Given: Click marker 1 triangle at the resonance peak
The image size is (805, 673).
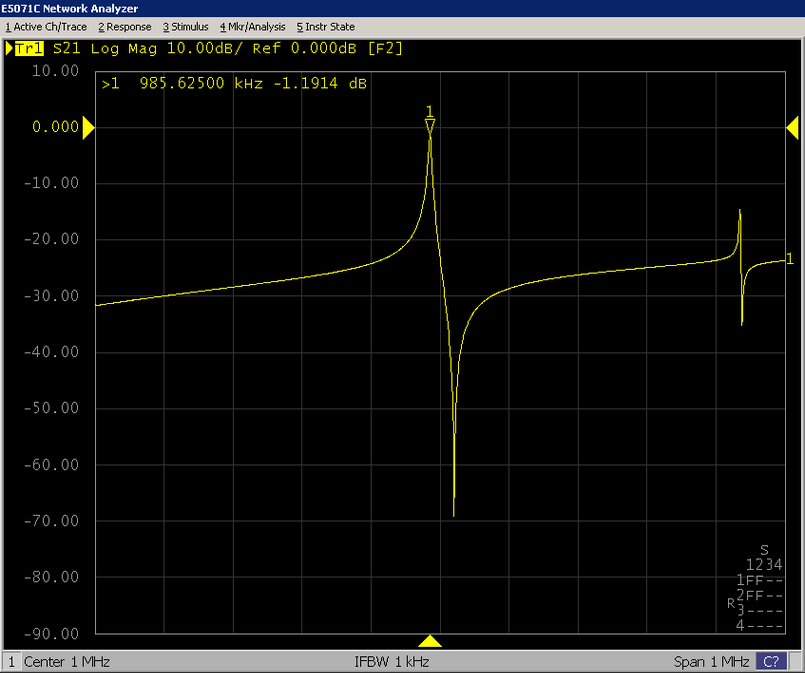Looking at the screenshot, I should click(430, 126).
